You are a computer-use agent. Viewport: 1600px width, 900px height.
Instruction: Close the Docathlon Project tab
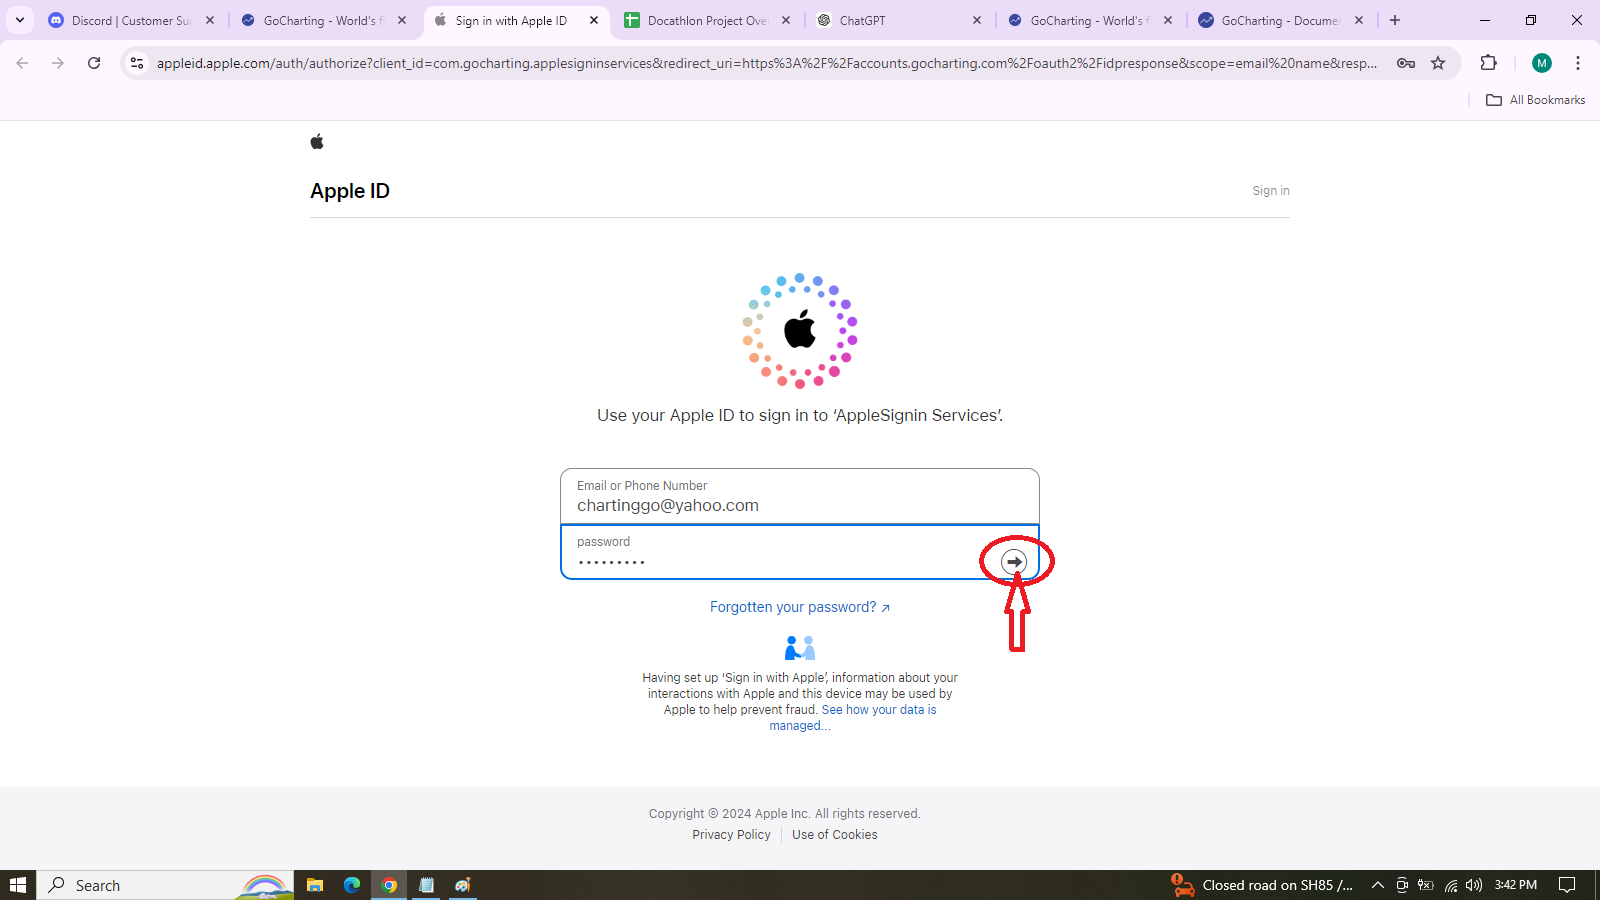point(786,20)
